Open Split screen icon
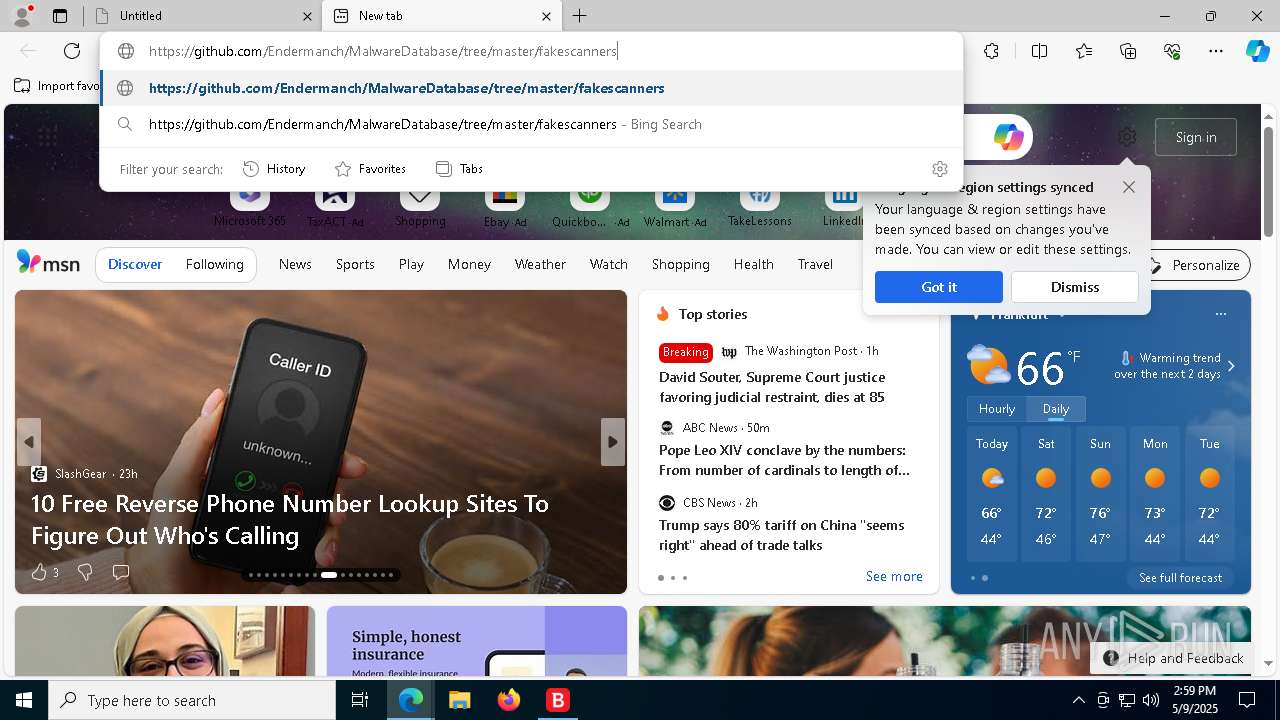The width and height of the screenshot is (1280, 720). pos(1039,51)
